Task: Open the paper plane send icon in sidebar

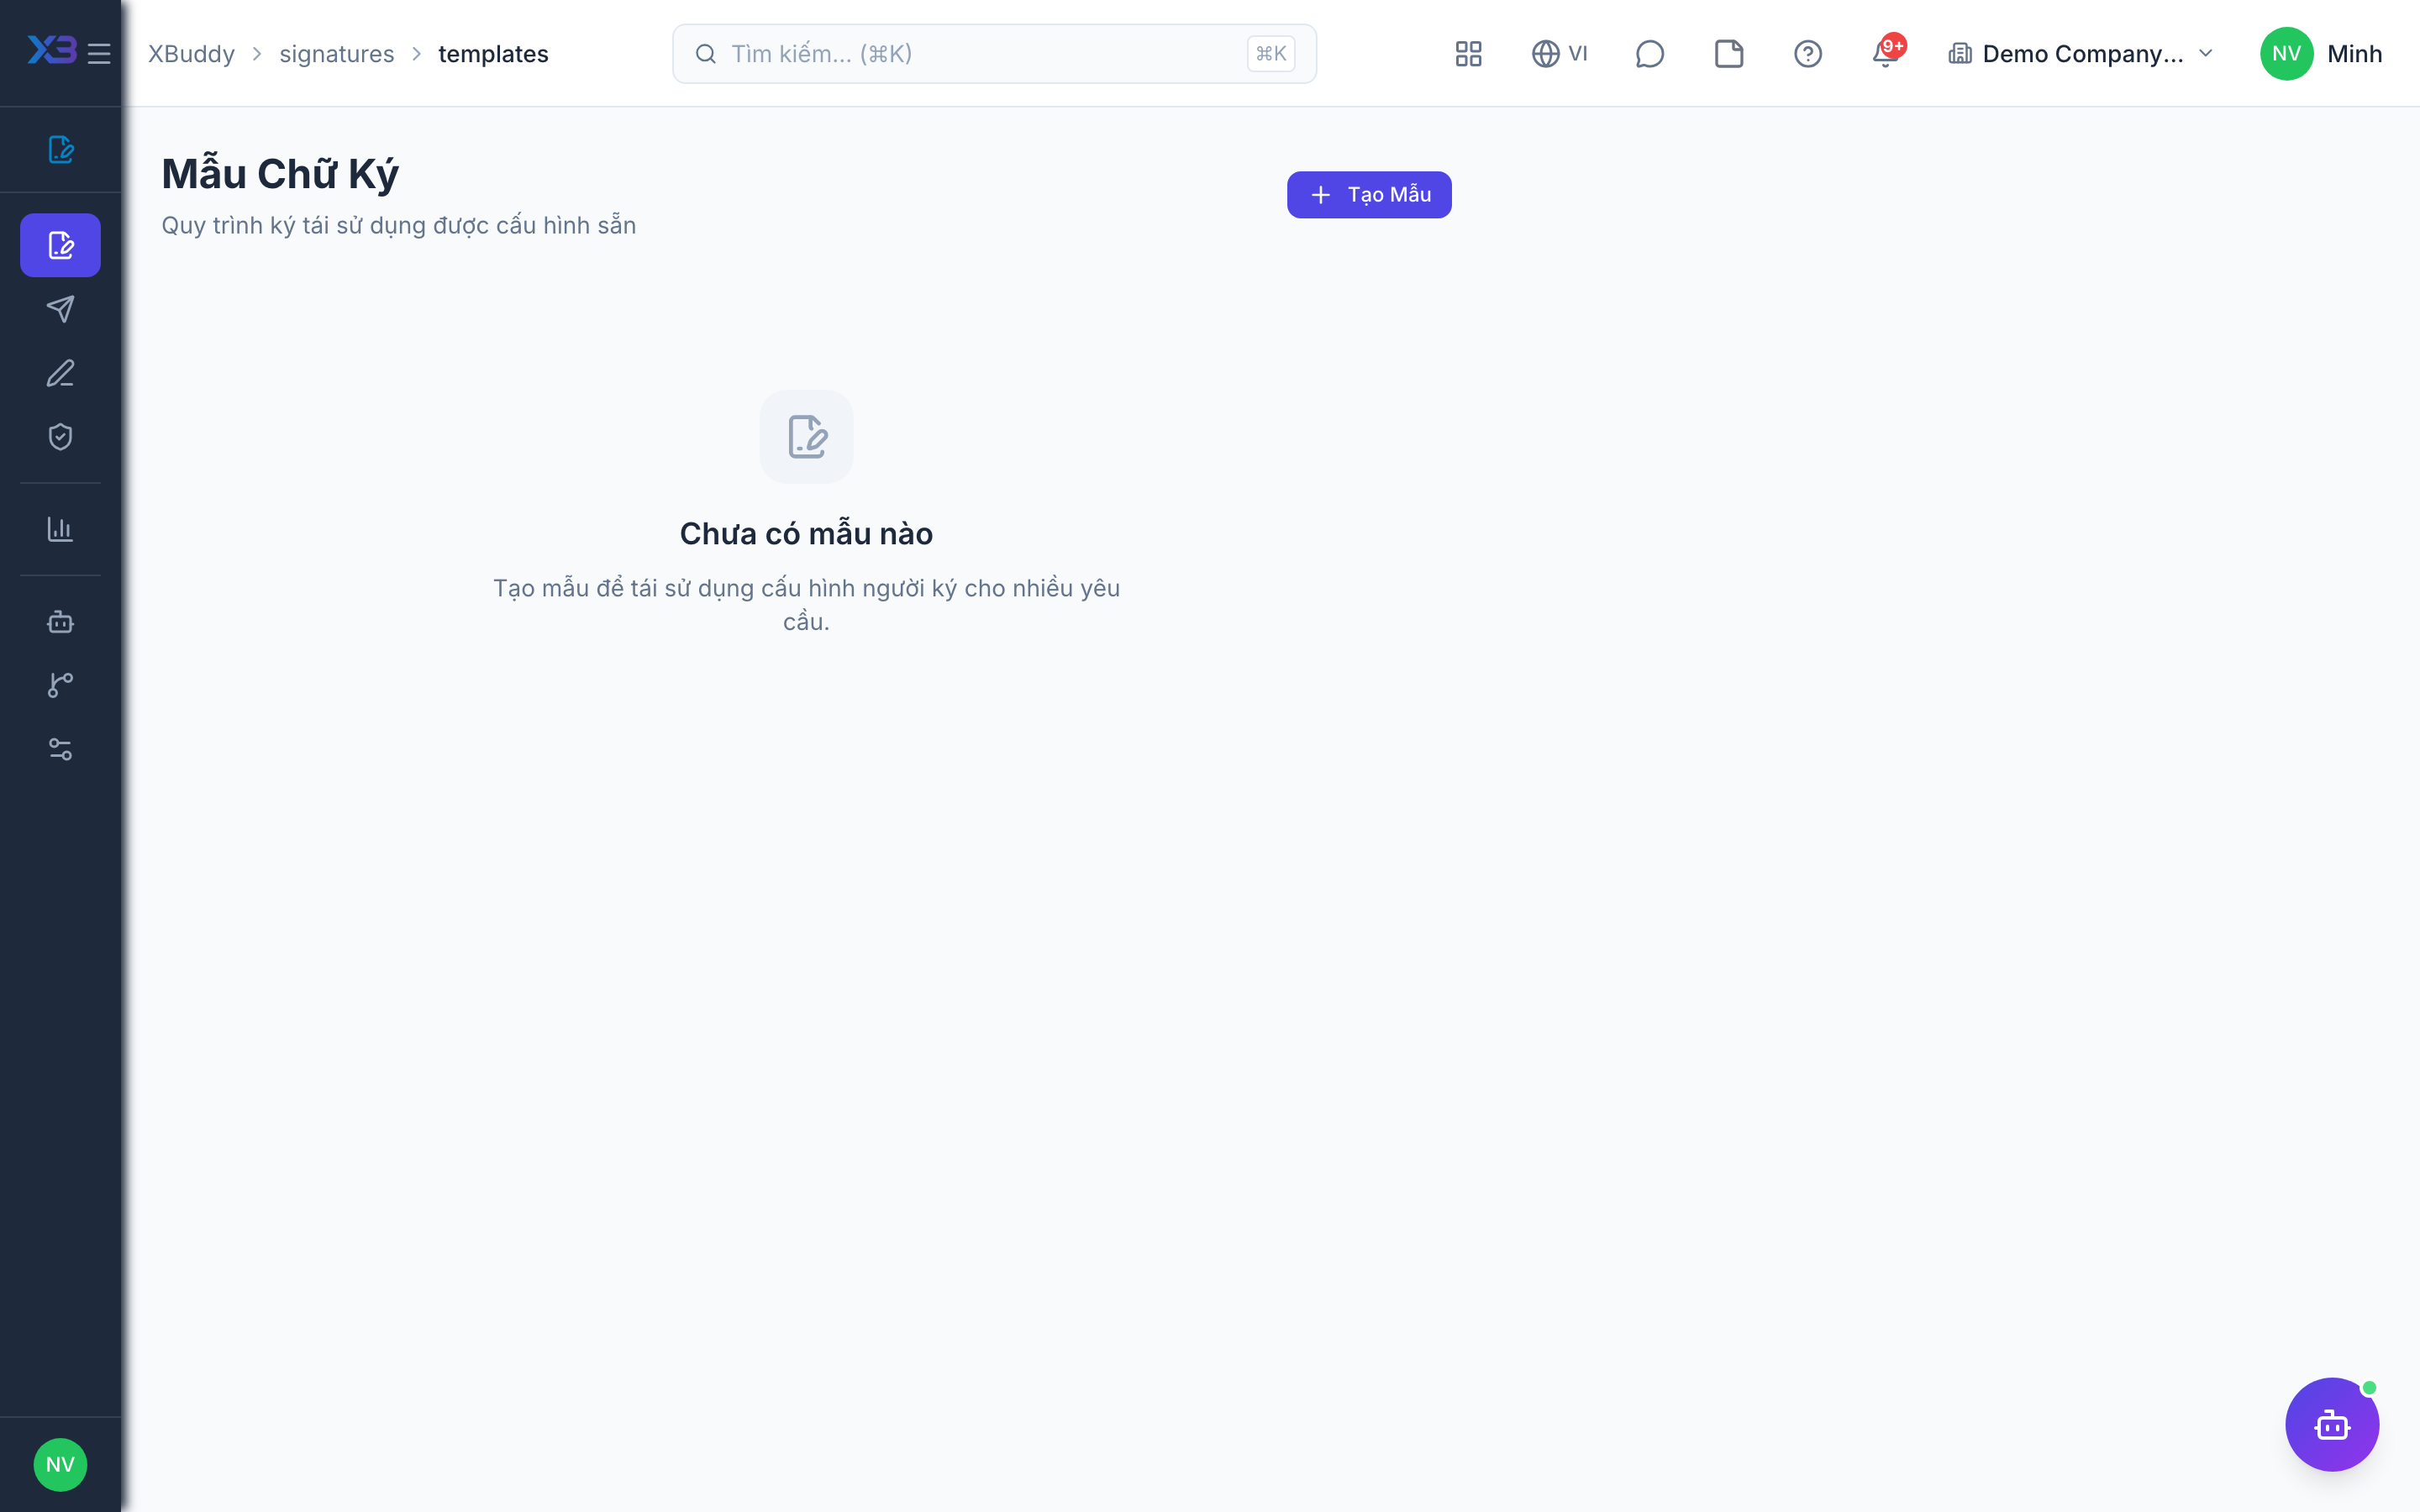Action: (x=60, y=309)
